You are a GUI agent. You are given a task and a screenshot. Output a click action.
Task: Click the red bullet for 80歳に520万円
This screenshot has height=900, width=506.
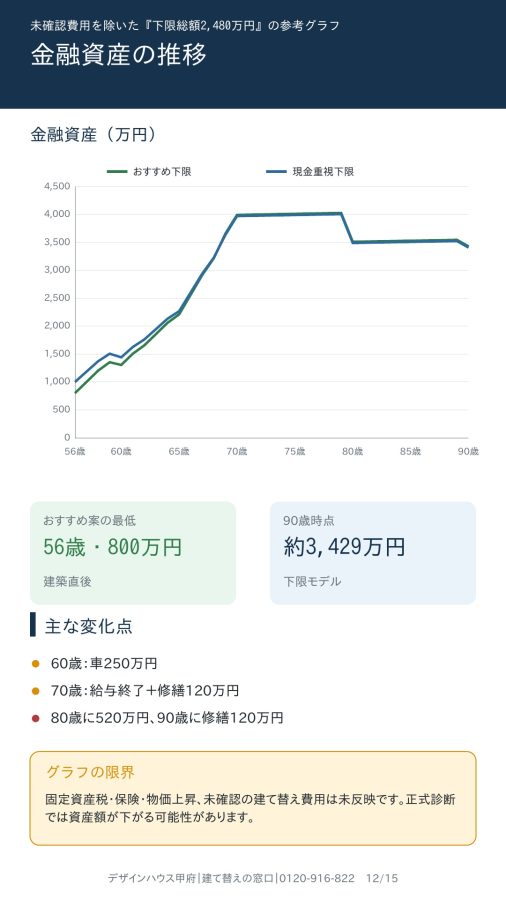click(36, 718)
